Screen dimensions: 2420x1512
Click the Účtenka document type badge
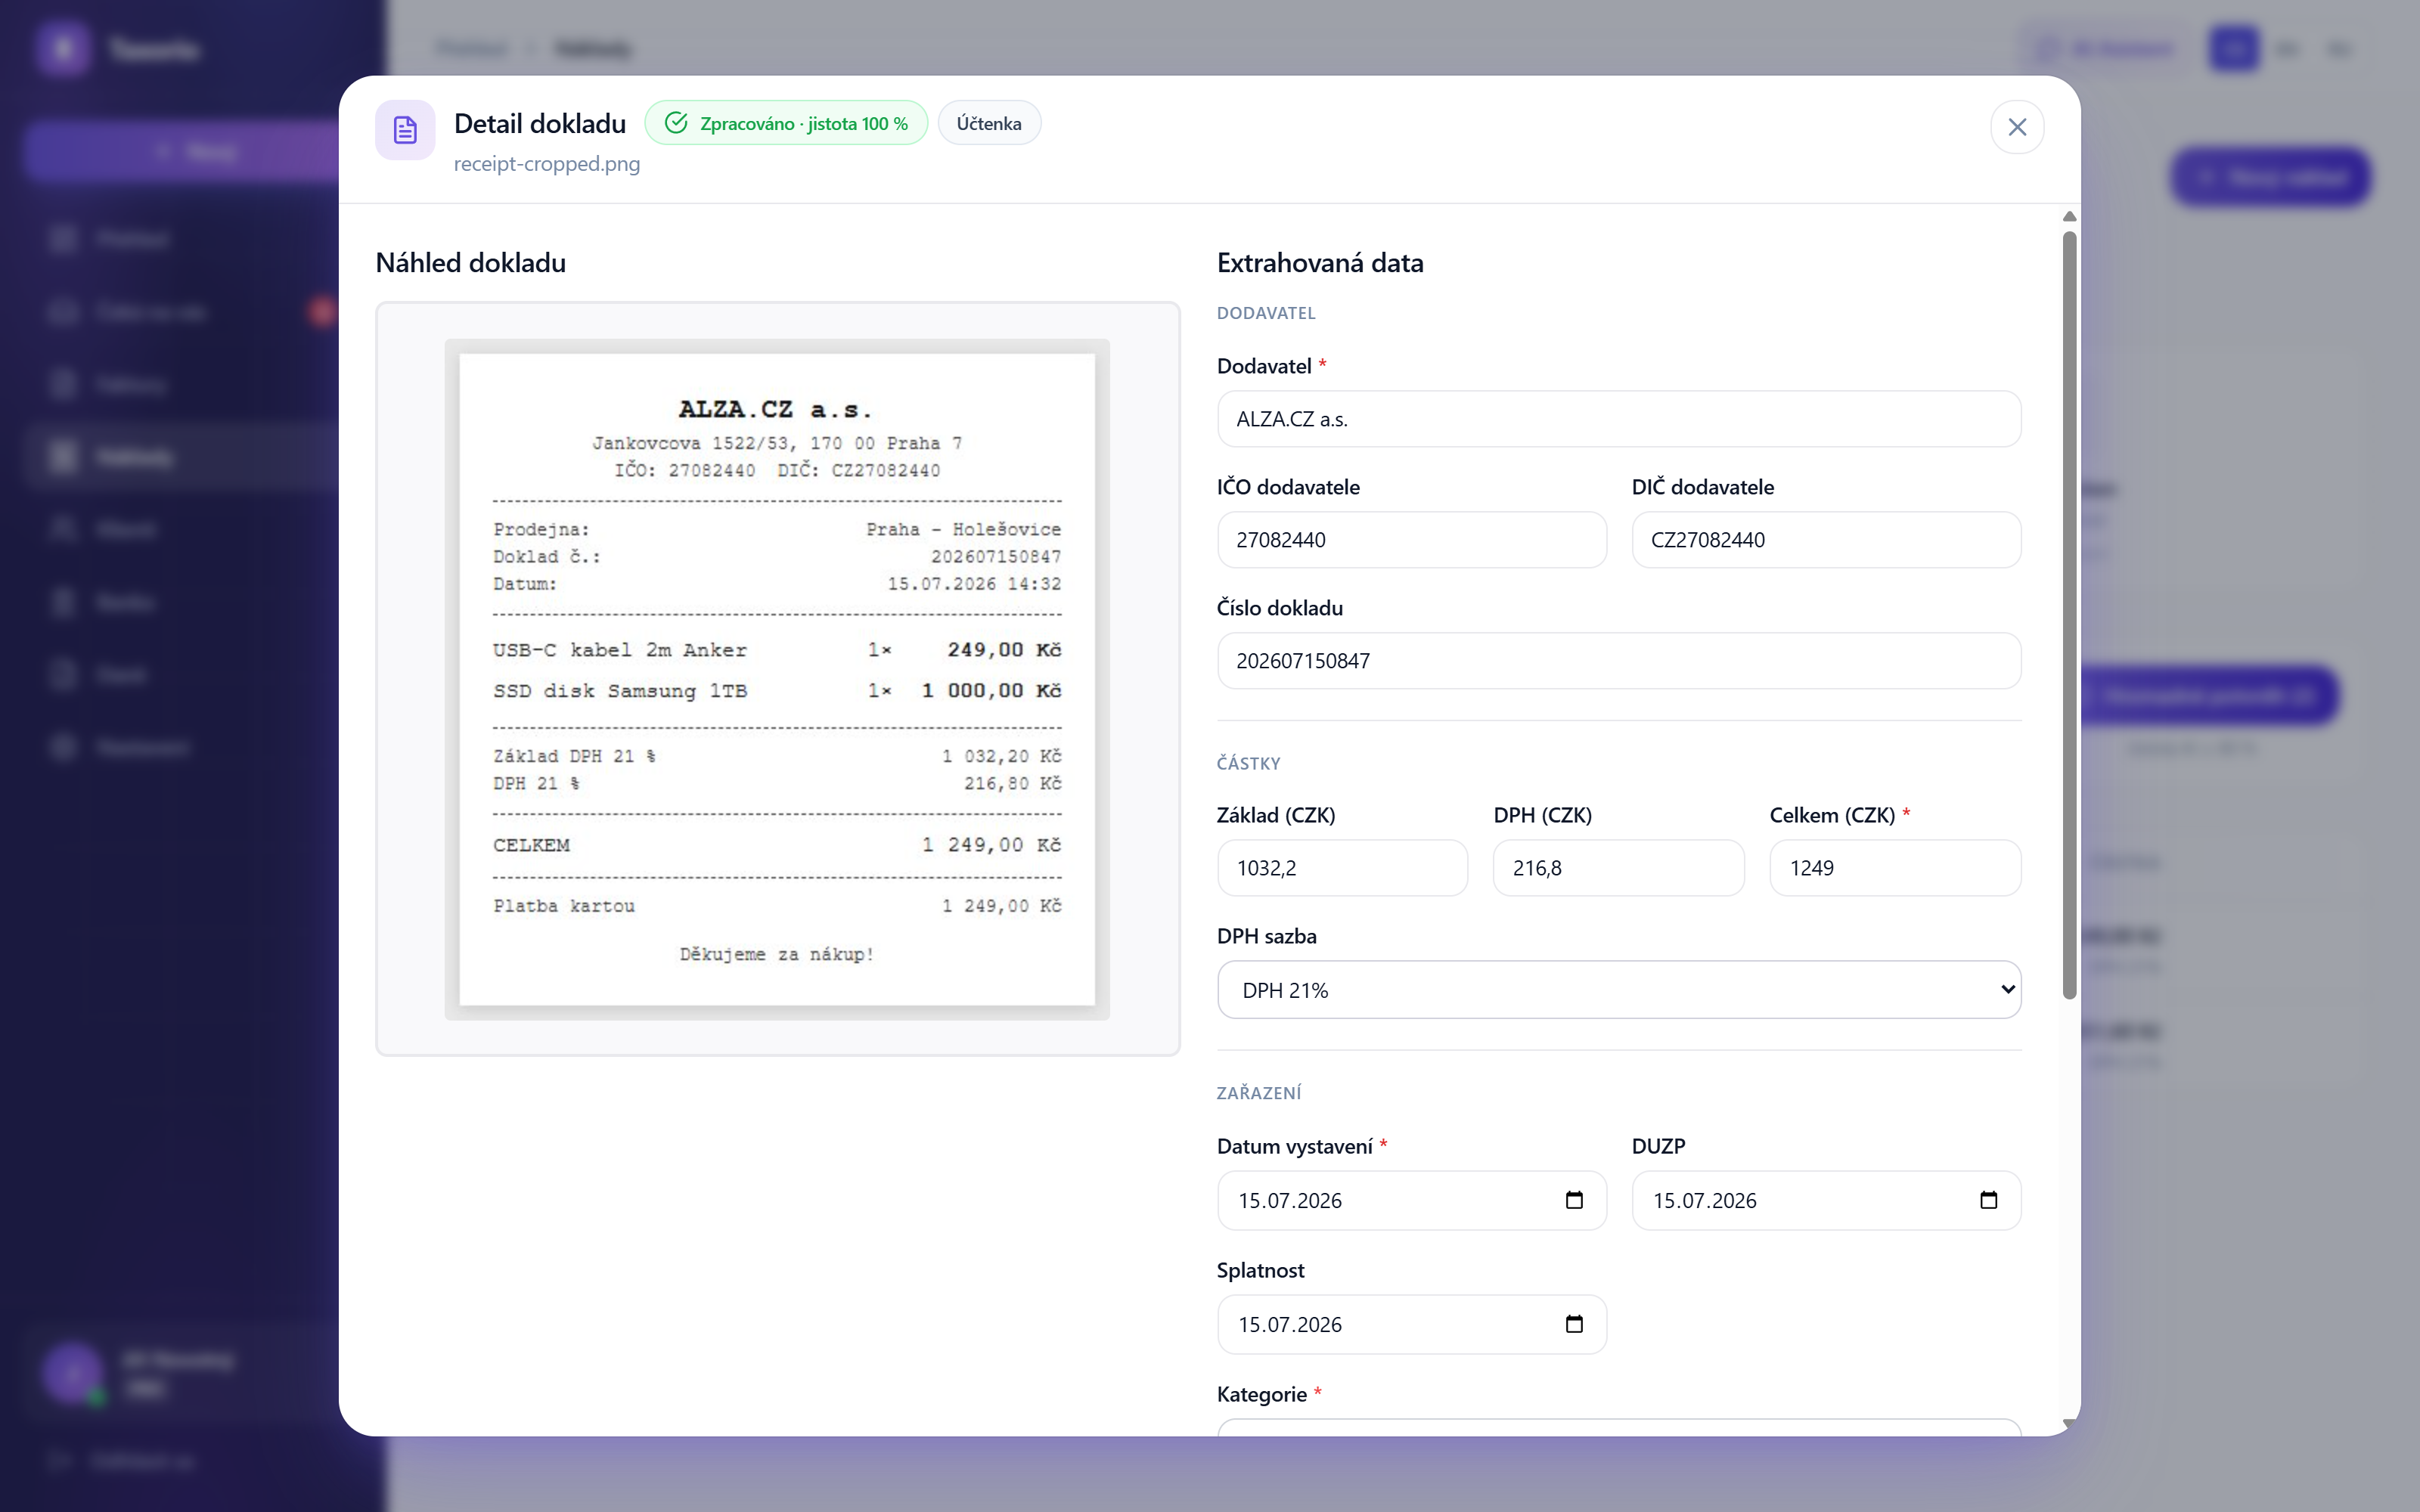pos(989,123)
